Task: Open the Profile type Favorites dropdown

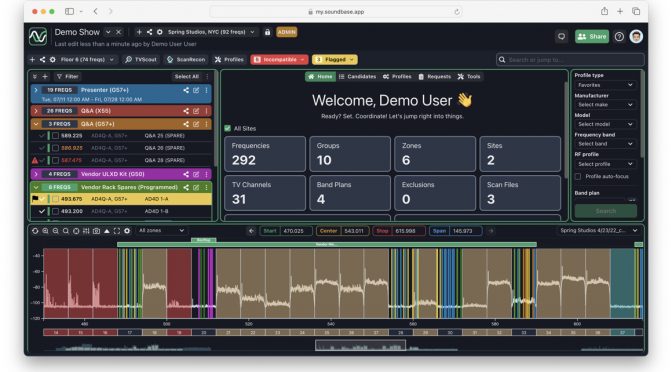Action: (x=605, y=85)
